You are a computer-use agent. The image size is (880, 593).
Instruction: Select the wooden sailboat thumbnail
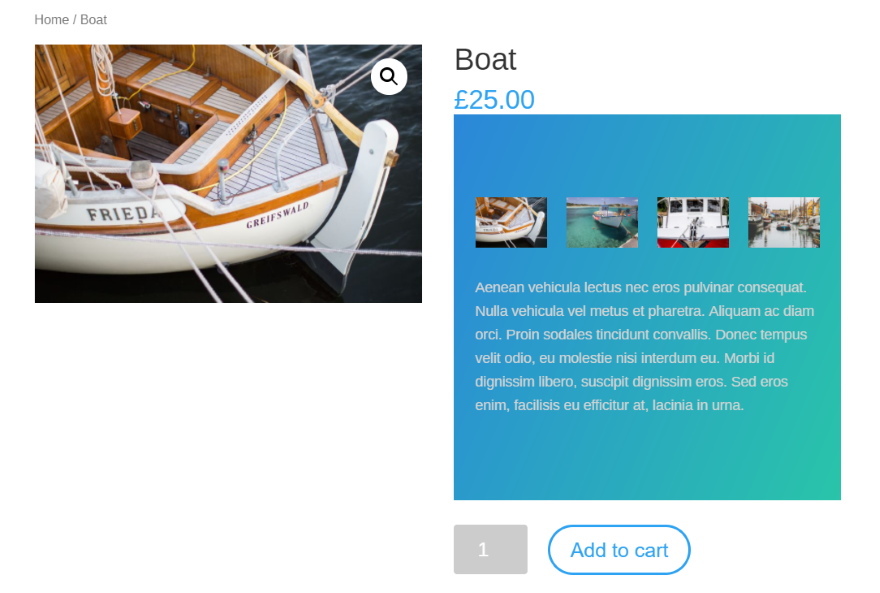[x=511, y=222]
